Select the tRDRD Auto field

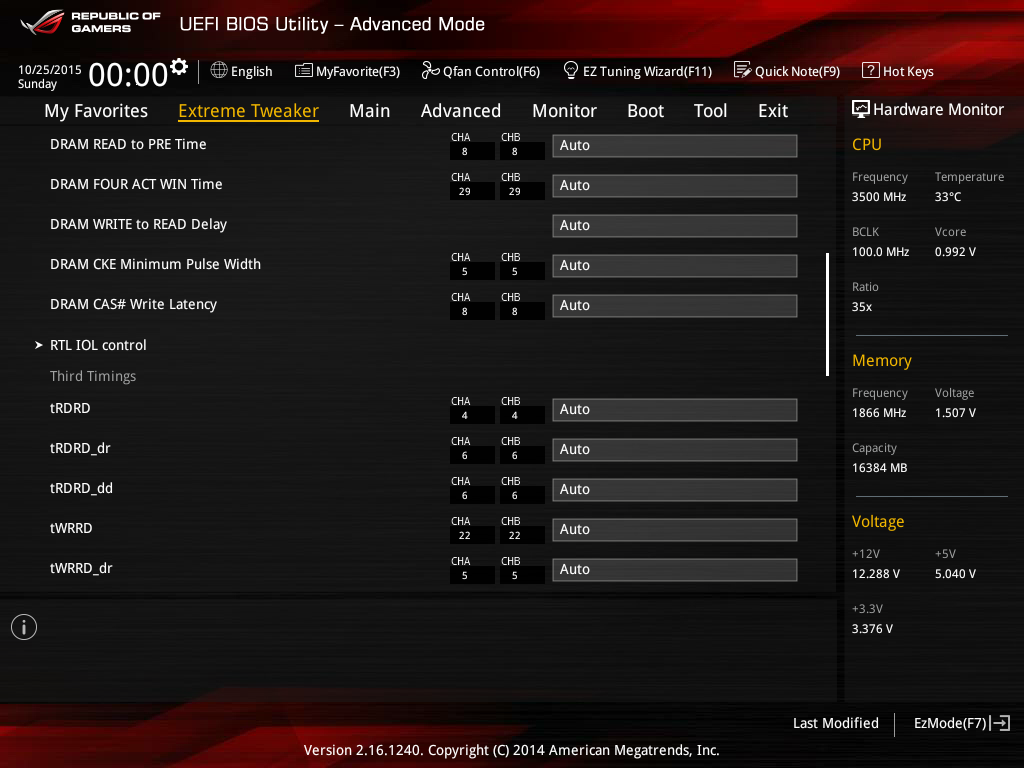click(x=675, y=409)
